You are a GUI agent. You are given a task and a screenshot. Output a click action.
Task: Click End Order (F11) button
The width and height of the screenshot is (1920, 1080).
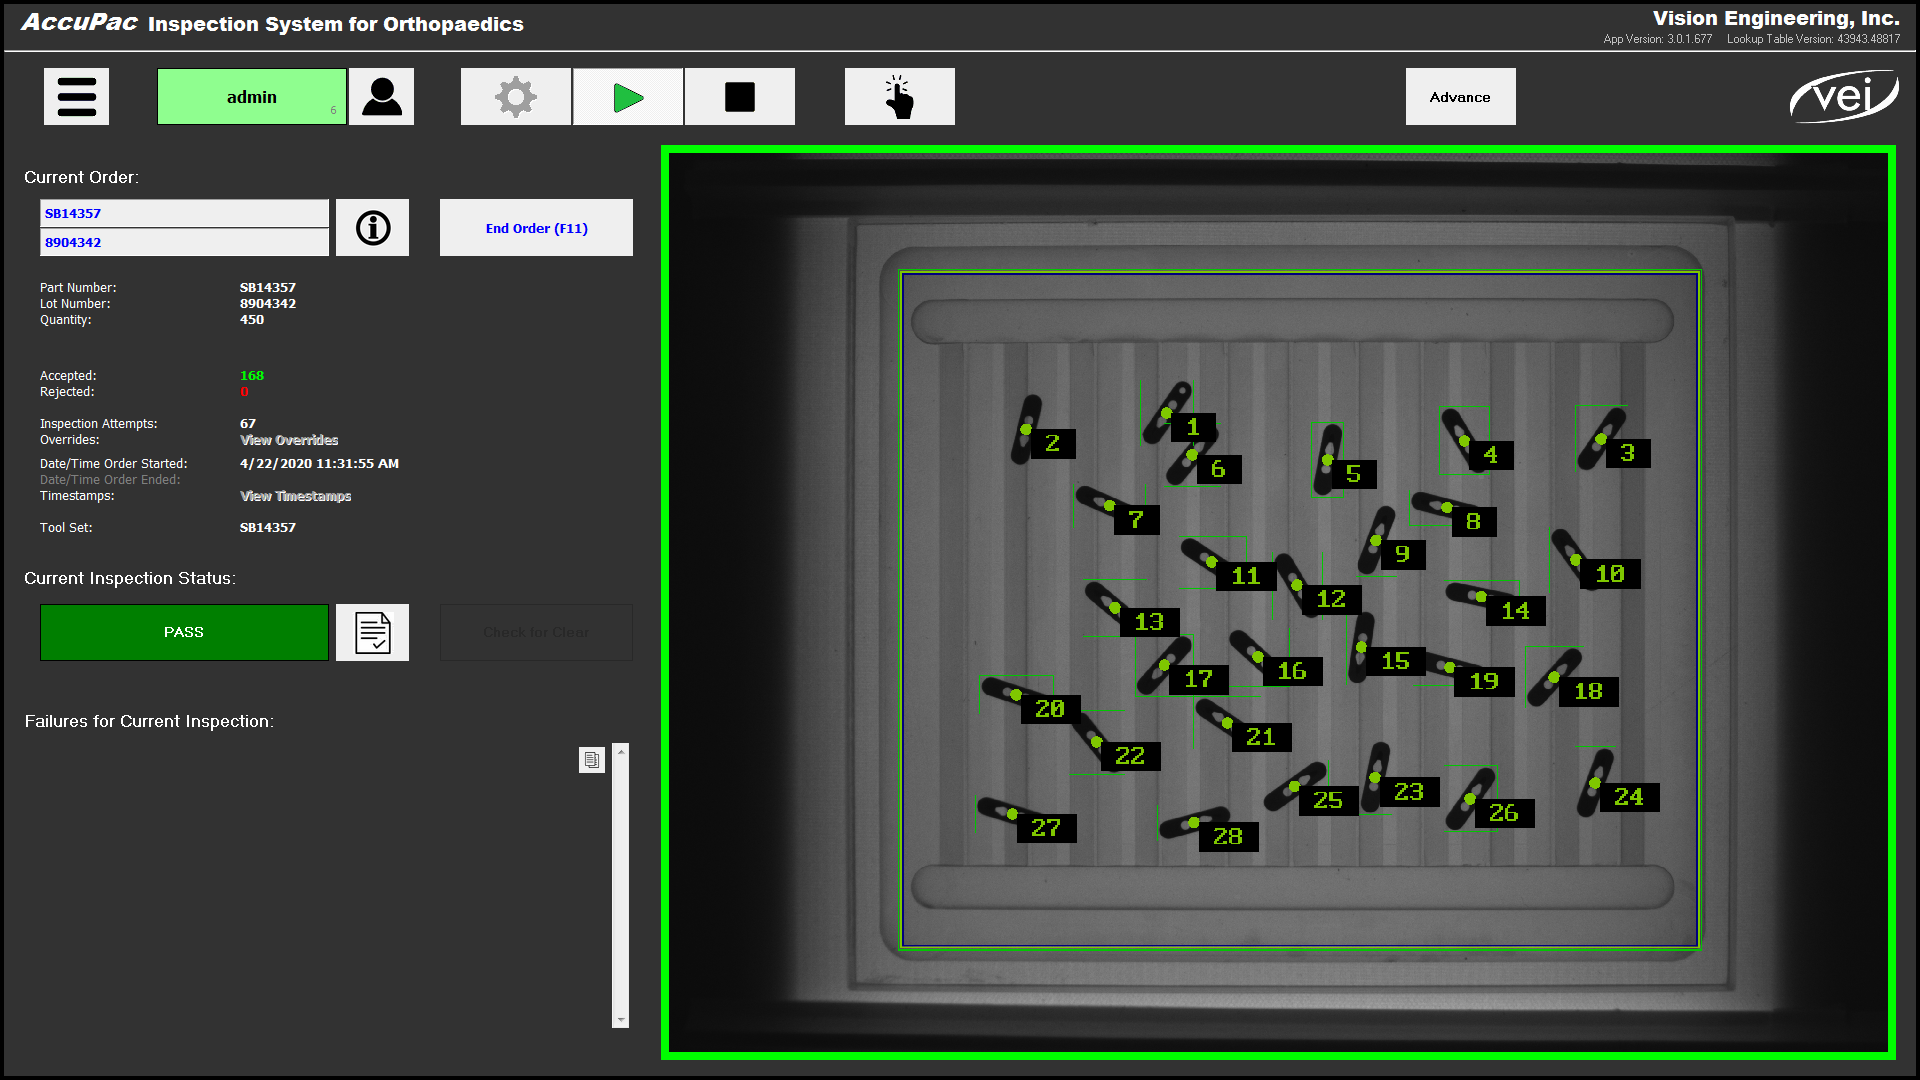tap(536, 228)
